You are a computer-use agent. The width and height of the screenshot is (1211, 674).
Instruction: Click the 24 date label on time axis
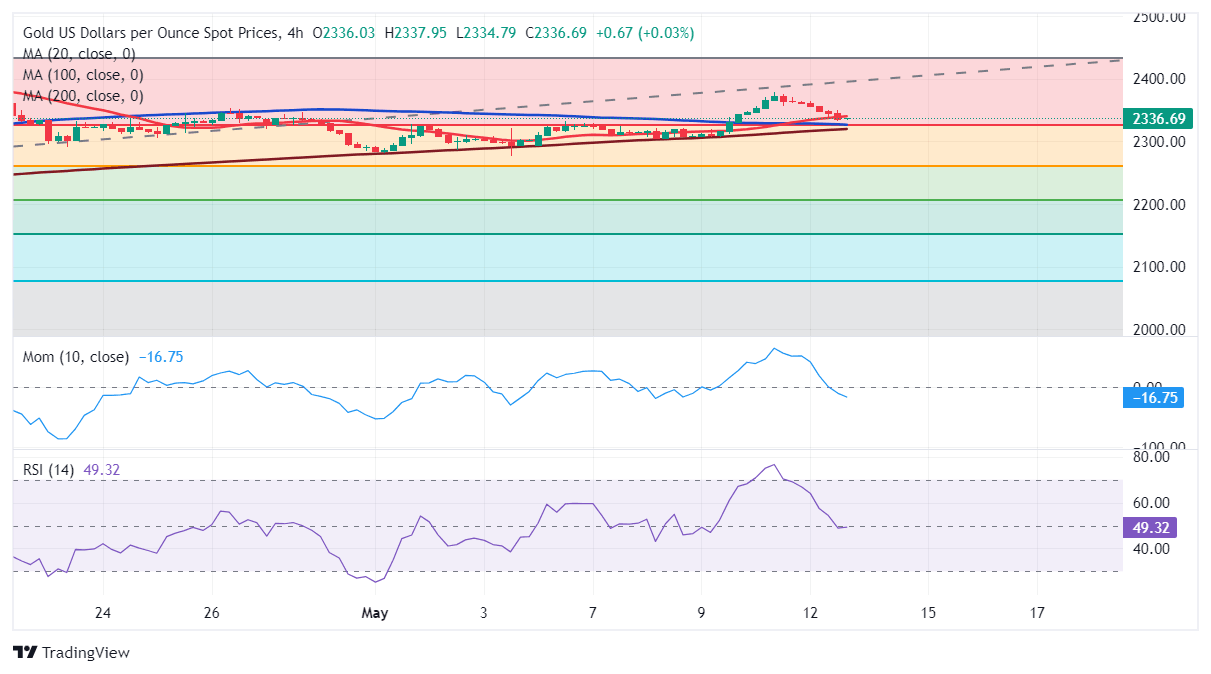102,612
